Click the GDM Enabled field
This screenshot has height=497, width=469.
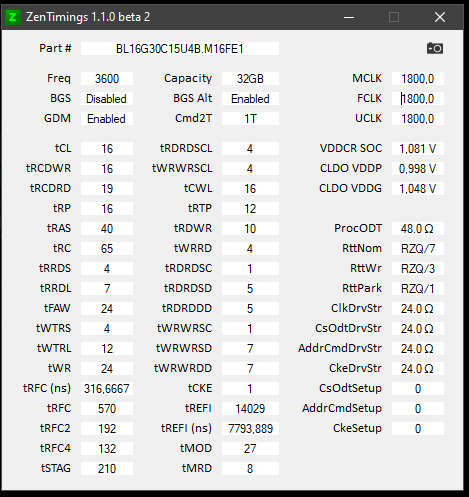(107, 119)
